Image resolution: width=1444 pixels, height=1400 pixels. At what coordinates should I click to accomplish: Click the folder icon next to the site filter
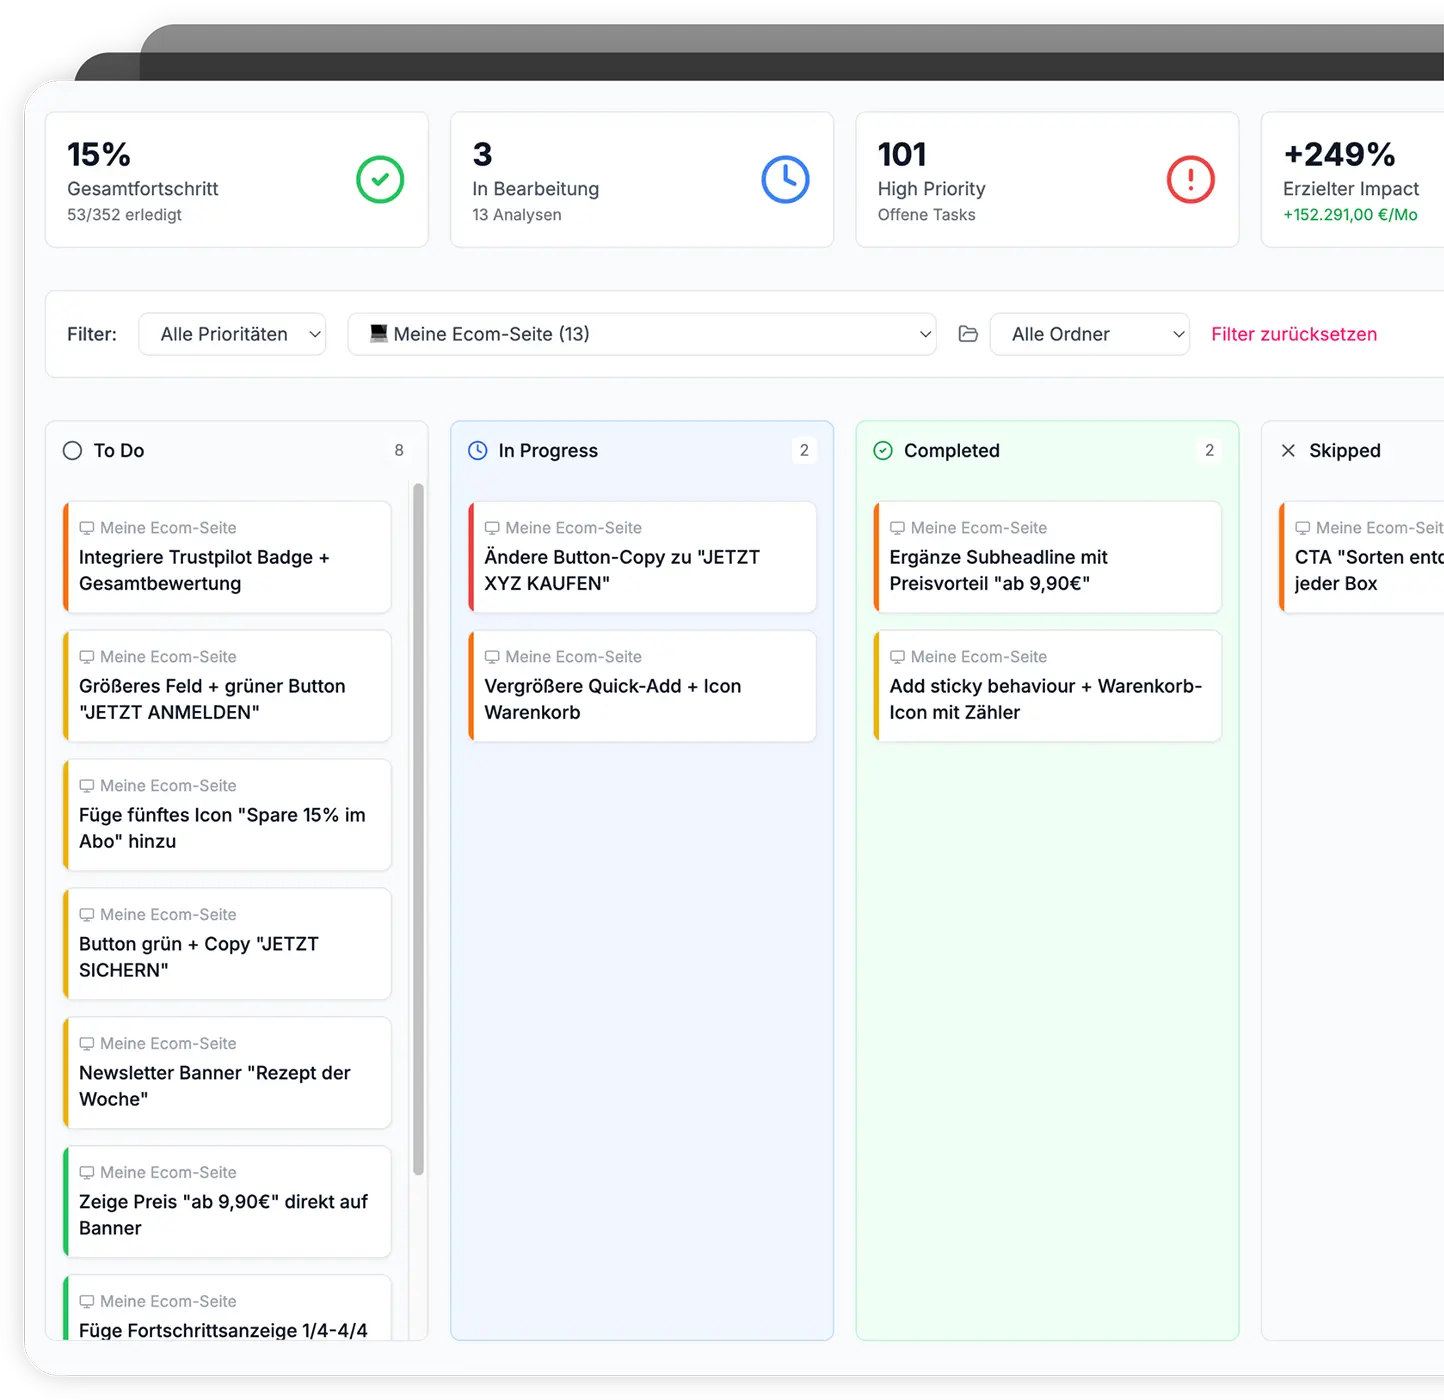(x=967, y=334)
